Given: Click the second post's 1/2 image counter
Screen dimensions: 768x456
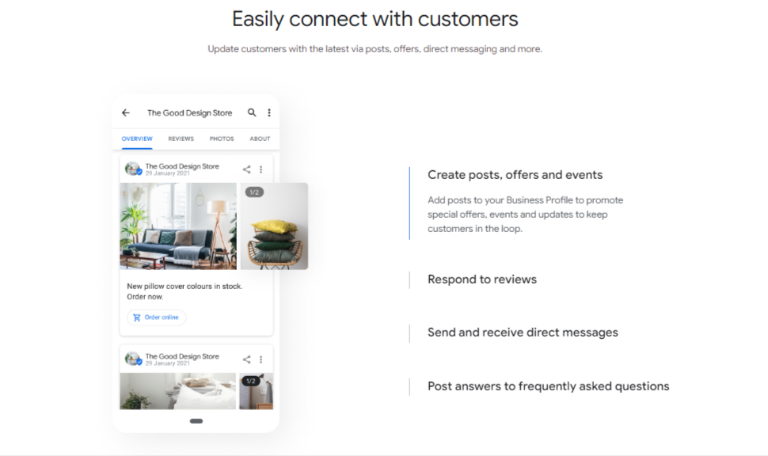Looking at the screenshot, I should [x=251, y=381].
